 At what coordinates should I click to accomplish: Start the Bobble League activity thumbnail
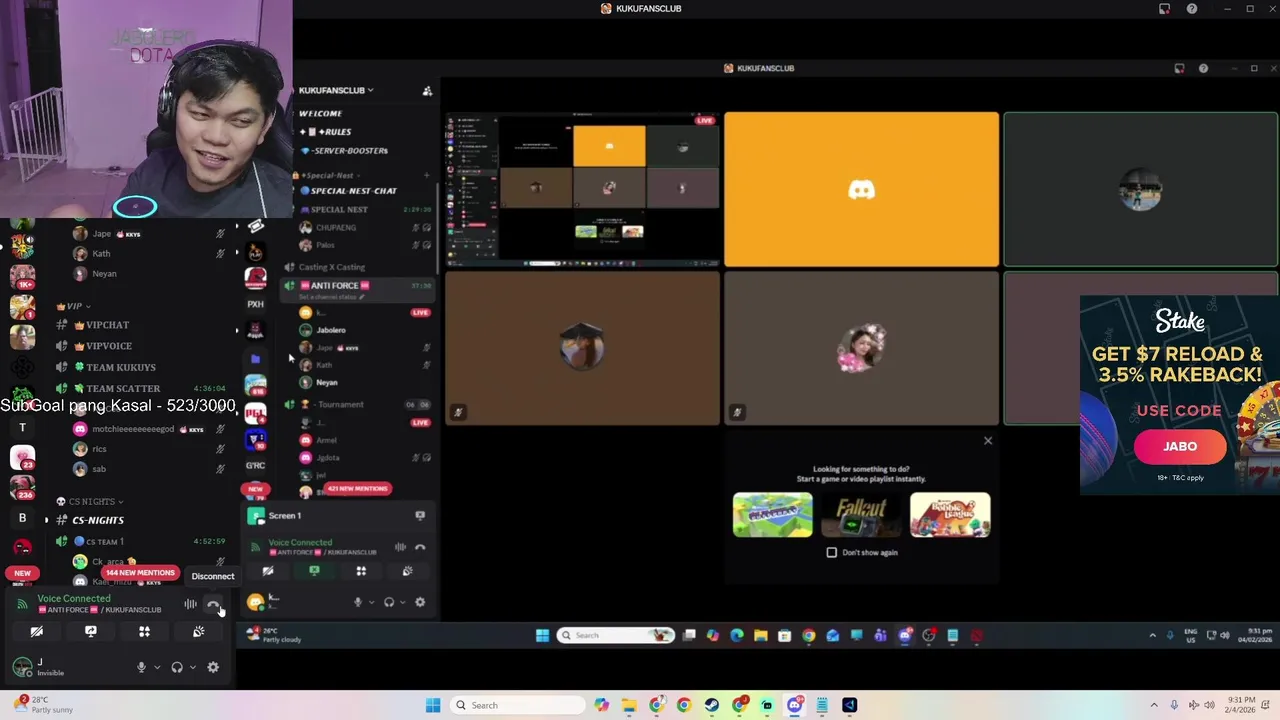[950, 515]
